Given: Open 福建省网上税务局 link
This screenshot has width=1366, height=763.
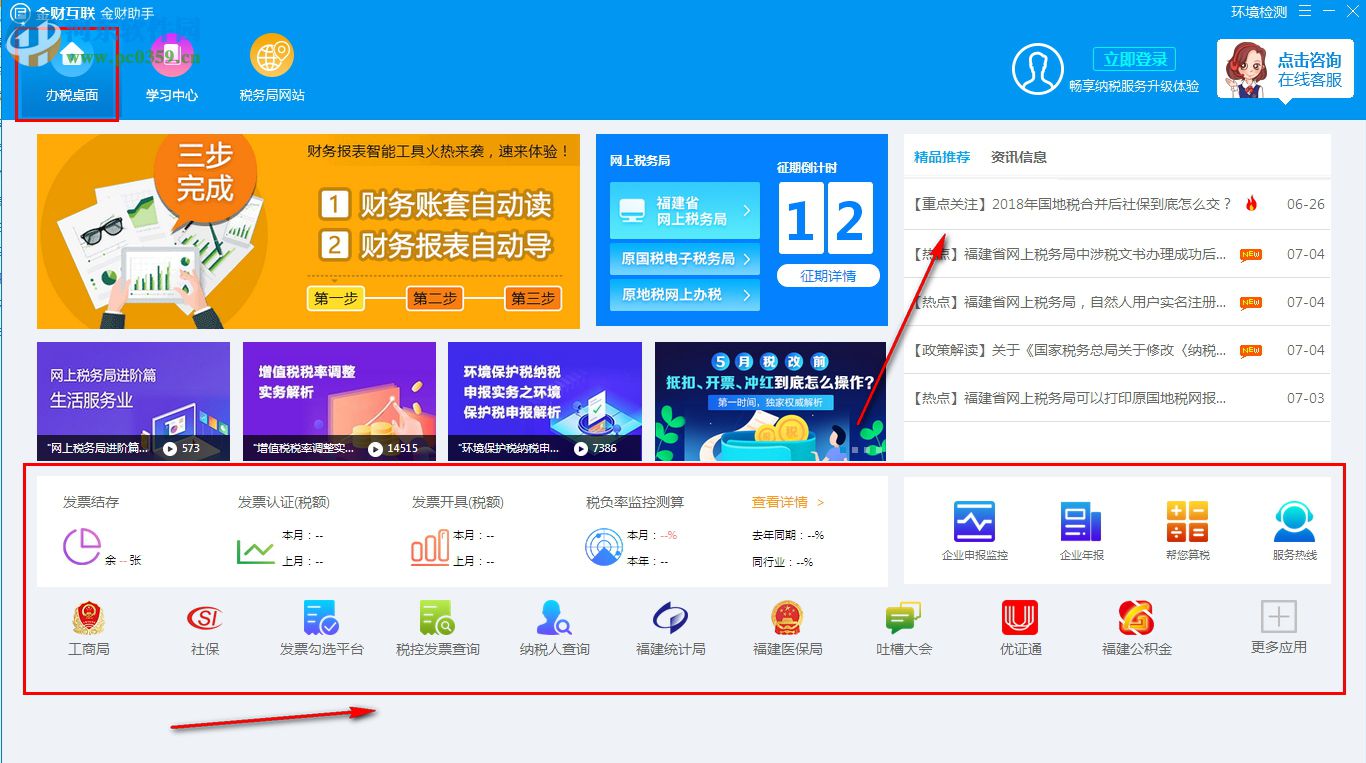Looking at the screenshot, I should point(685,211).
